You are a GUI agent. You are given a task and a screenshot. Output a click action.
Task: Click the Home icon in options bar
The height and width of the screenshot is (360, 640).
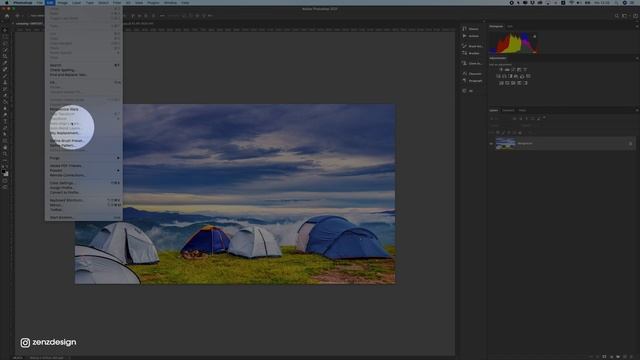pyautogui.click(x=7, y=16)
